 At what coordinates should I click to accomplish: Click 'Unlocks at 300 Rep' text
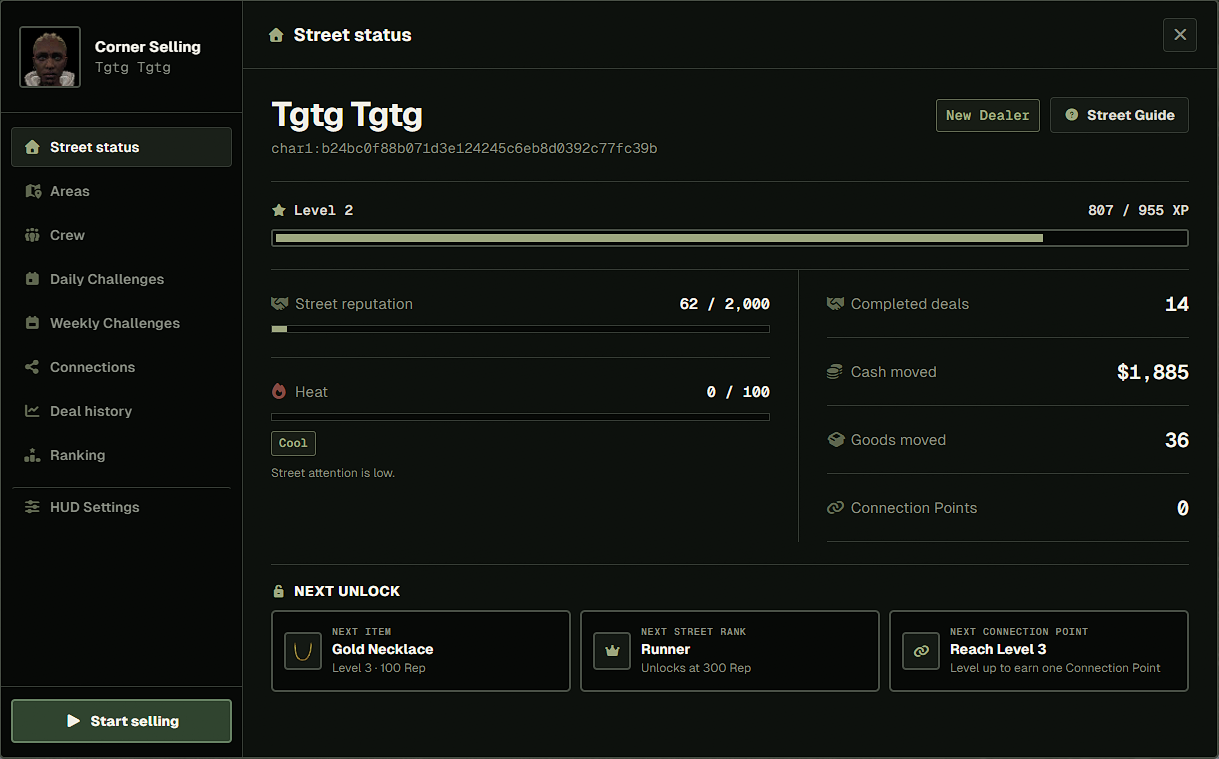pos(696,668)
